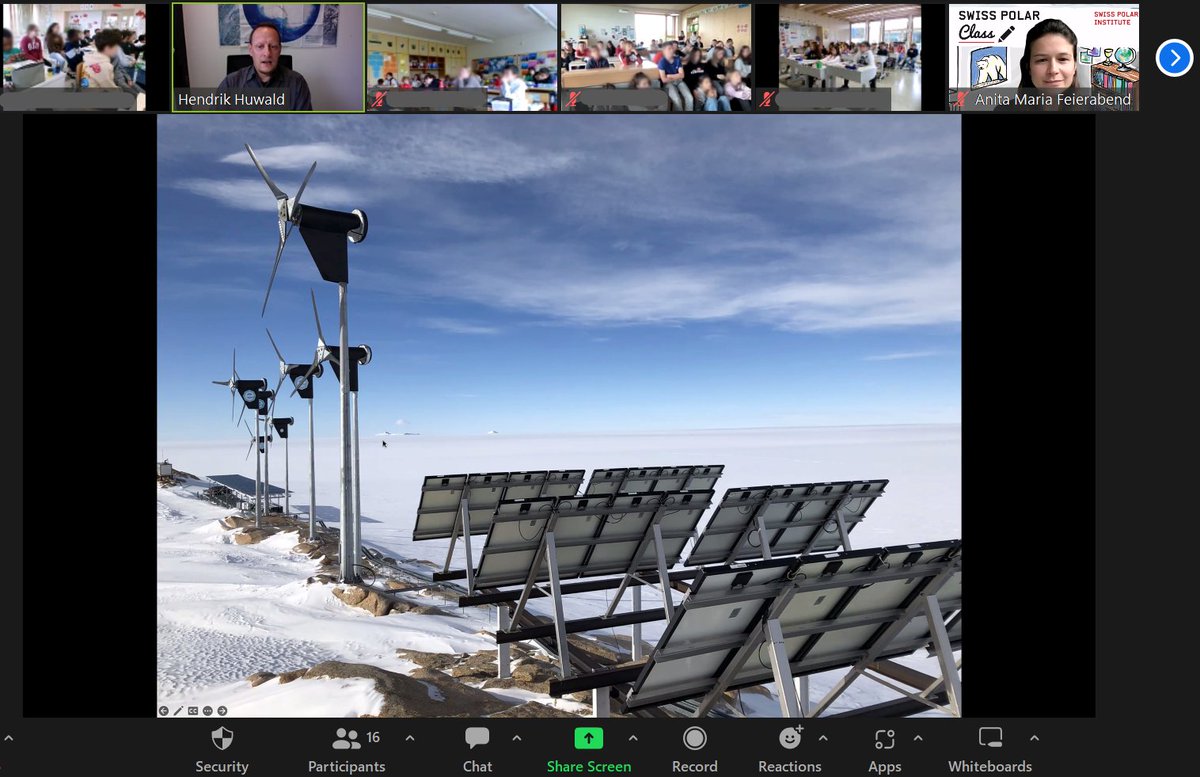
Task: Toggle slide subtitles with CC icon
Action: click(x=193, y=711)
